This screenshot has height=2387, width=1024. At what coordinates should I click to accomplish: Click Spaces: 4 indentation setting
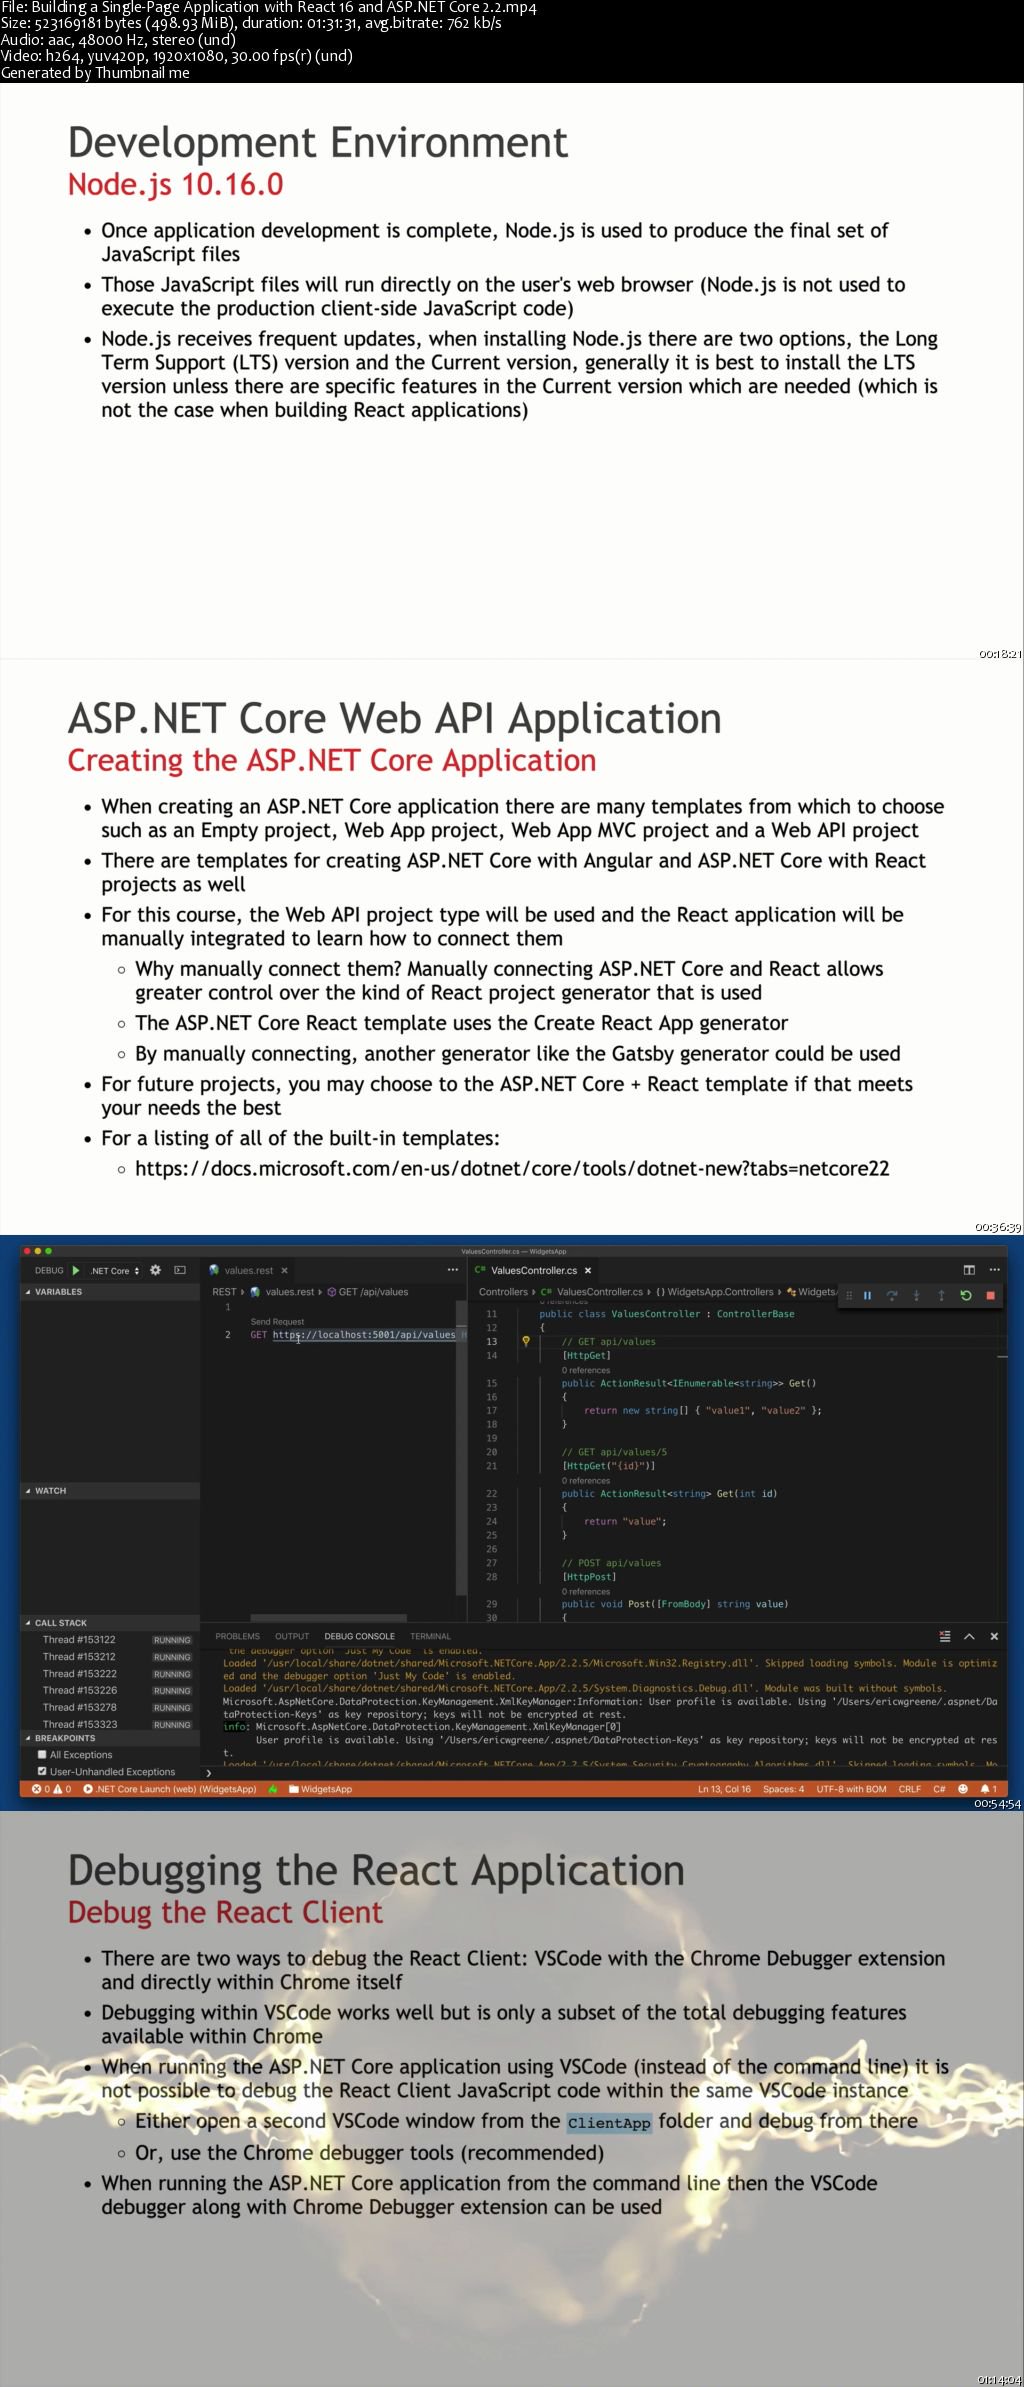(783, 1789)
